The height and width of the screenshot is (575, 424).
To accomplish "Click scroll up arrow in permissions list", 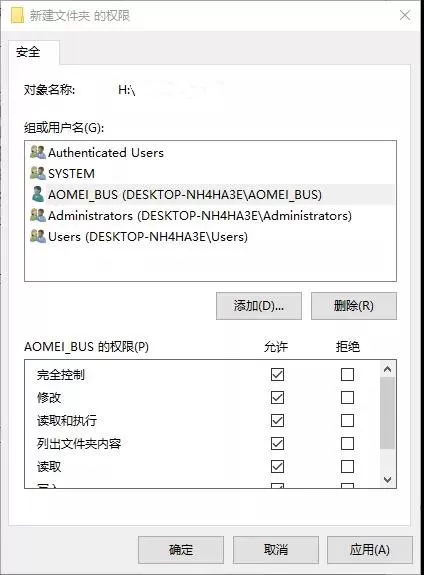I will 388,369.
